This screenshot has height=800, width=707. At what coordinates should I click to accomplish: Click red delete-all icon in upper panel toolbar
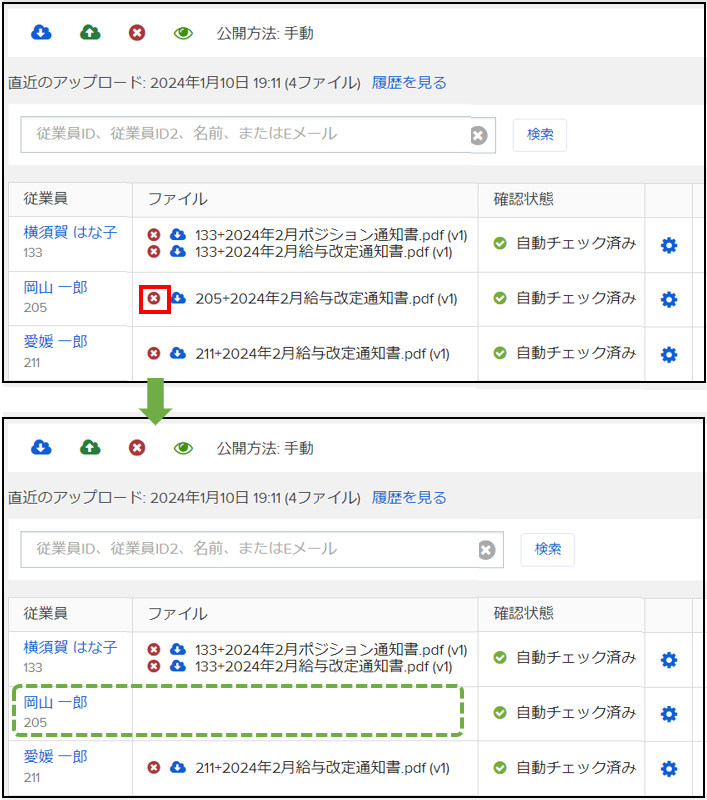pyautogui.click(x=137, y=33)
